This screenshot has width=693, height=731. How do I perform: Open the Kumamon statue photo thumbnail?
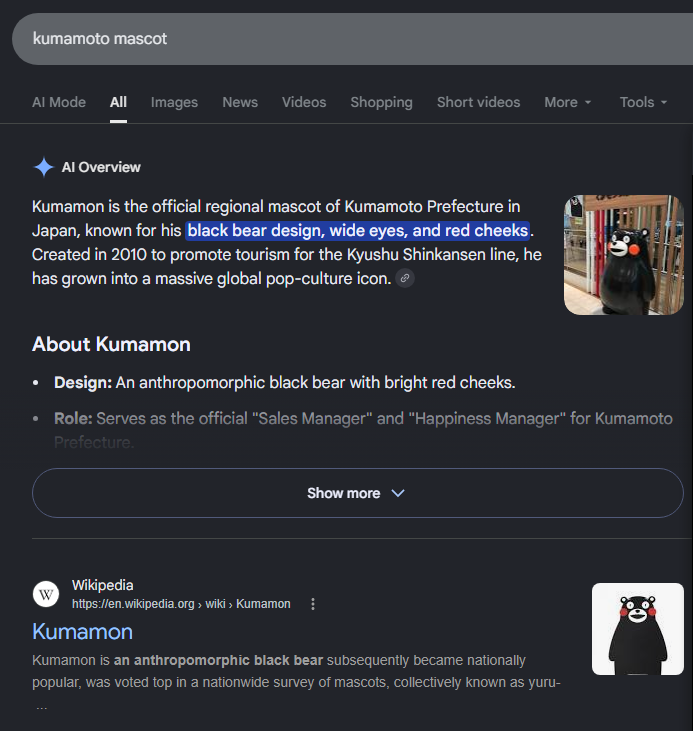click(624, 255)
